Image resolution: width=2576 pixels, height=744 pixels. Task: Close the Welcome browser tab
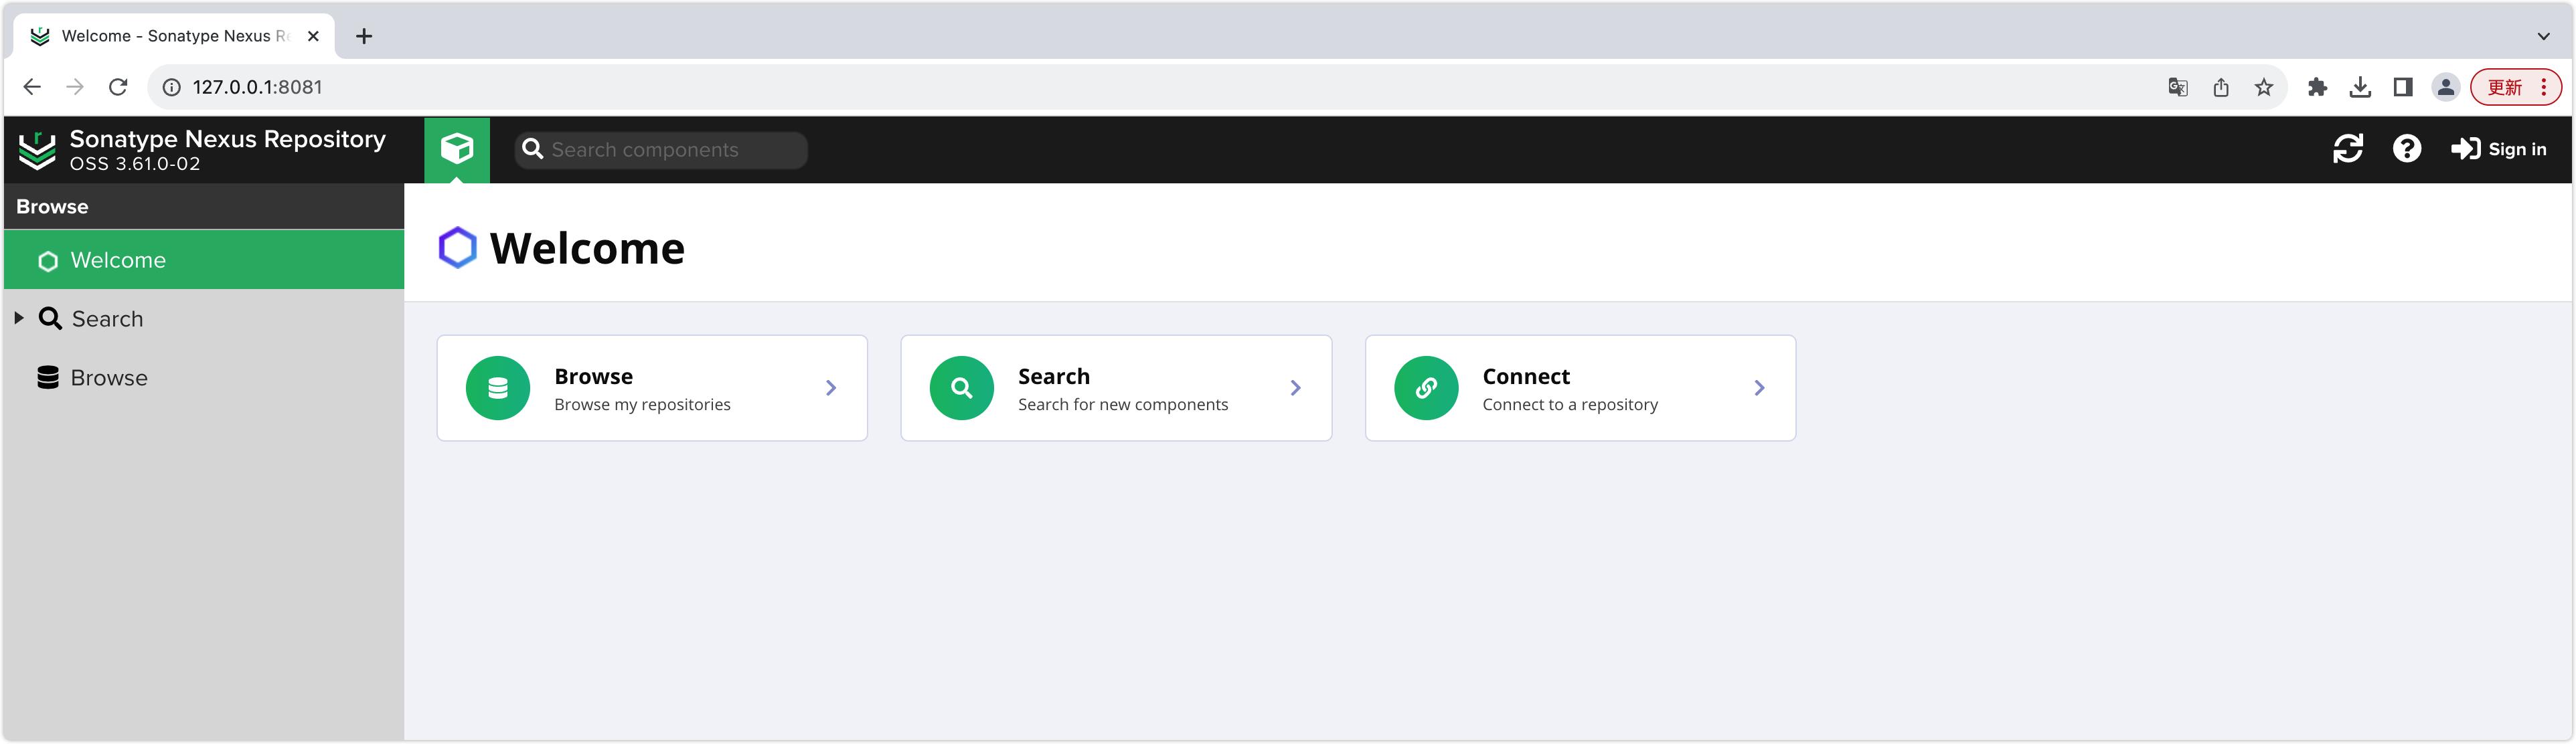tap(313, 36)
